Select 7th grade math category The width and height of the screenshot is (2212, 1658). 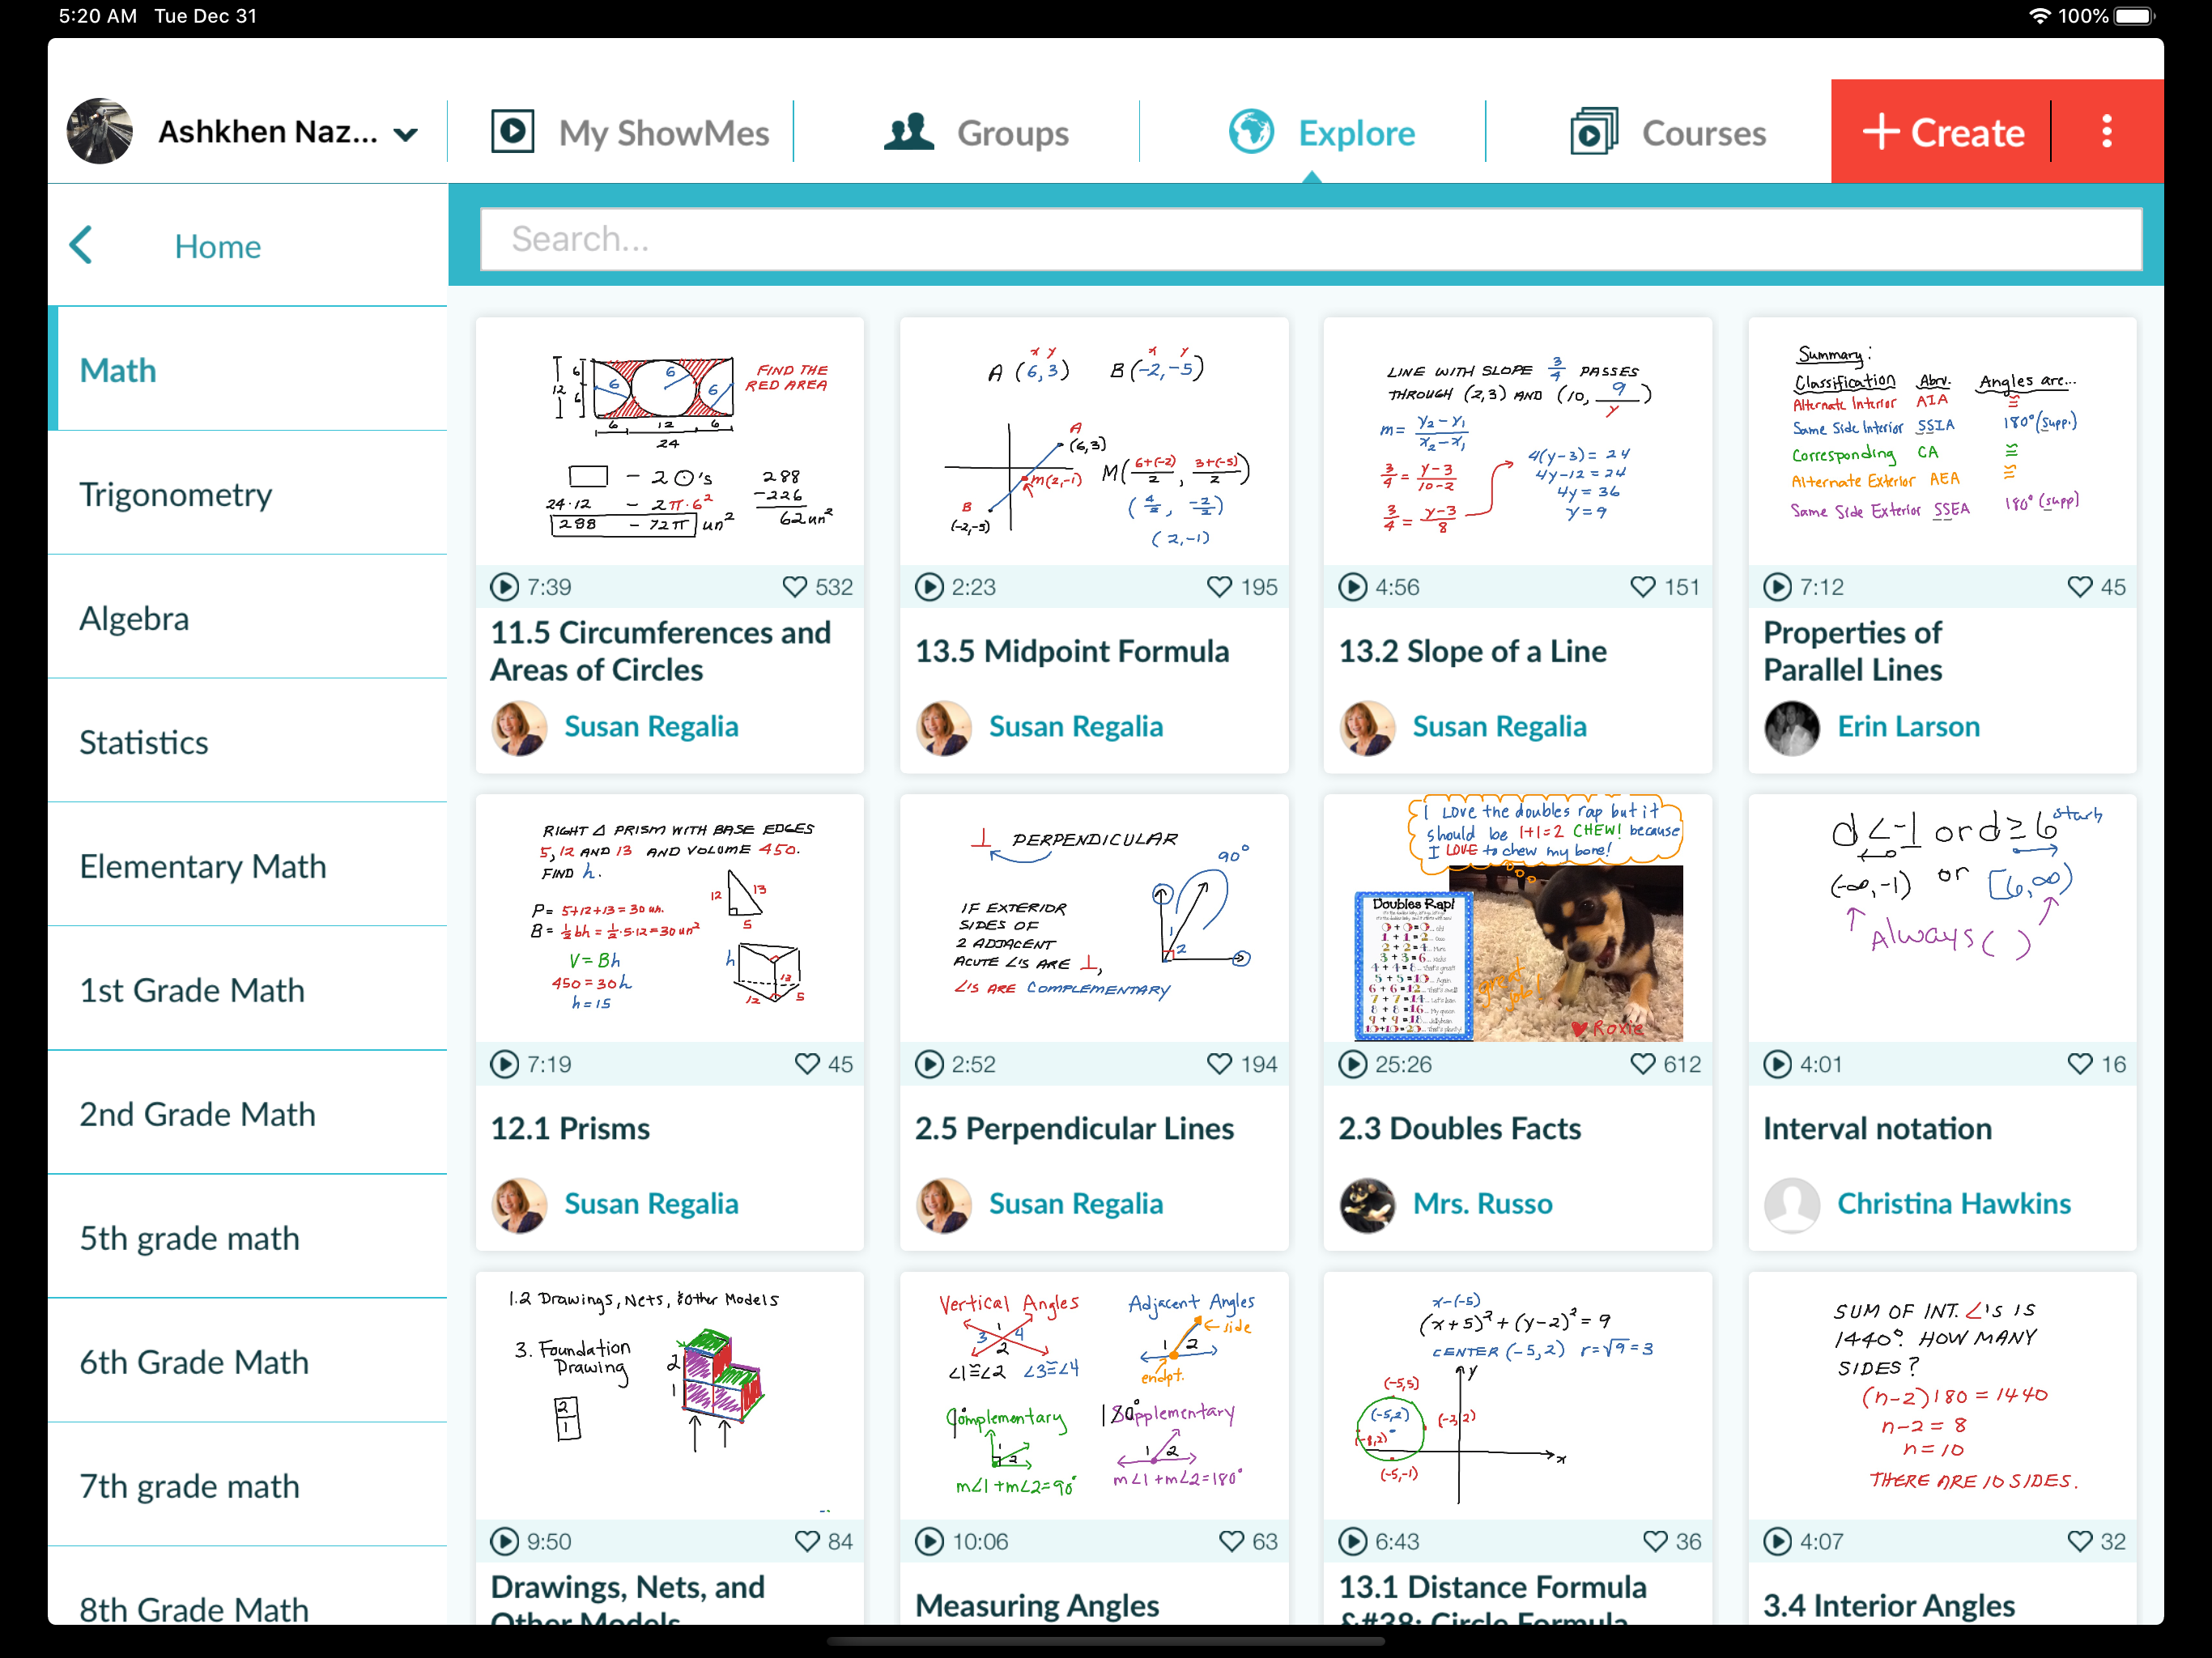coord(248,1486)
